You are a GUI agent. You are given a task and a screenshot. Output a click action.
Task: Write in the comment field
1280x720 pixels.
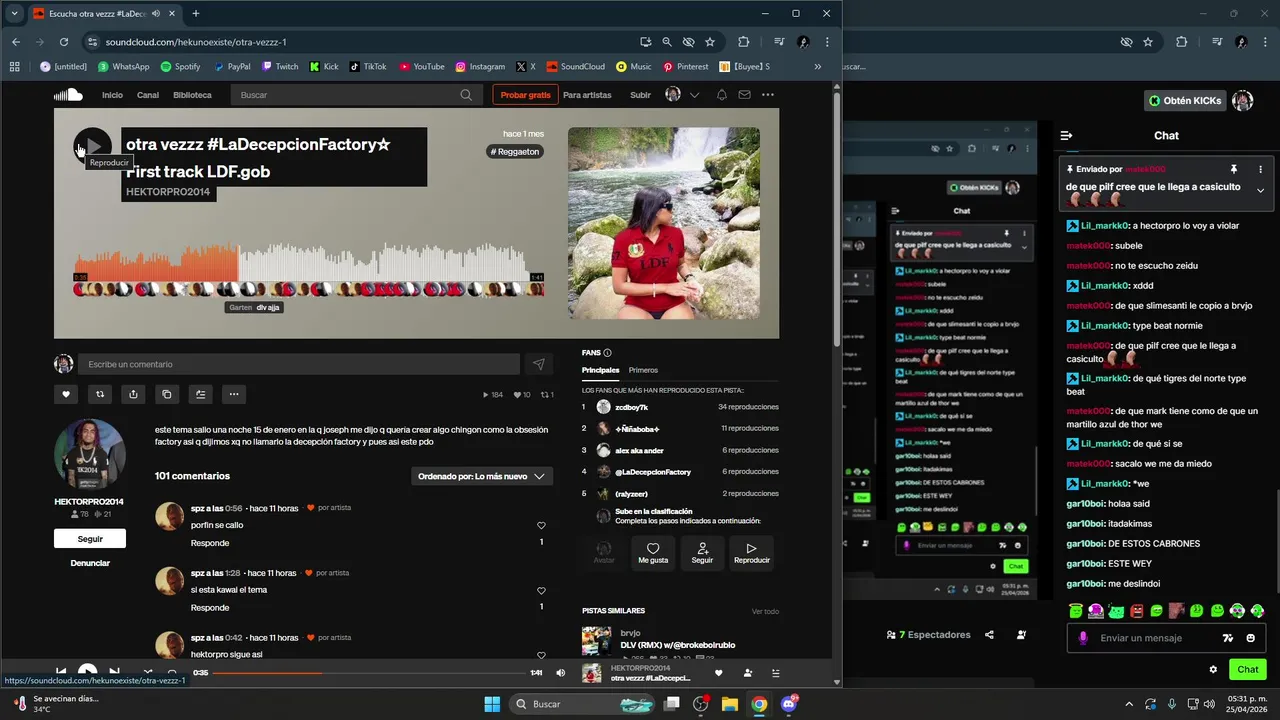point(299,364)
